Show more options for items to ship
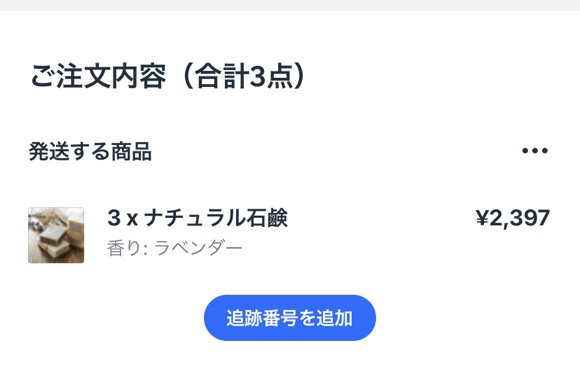Viewport: 580px width, 374px height. pos(535,151)
